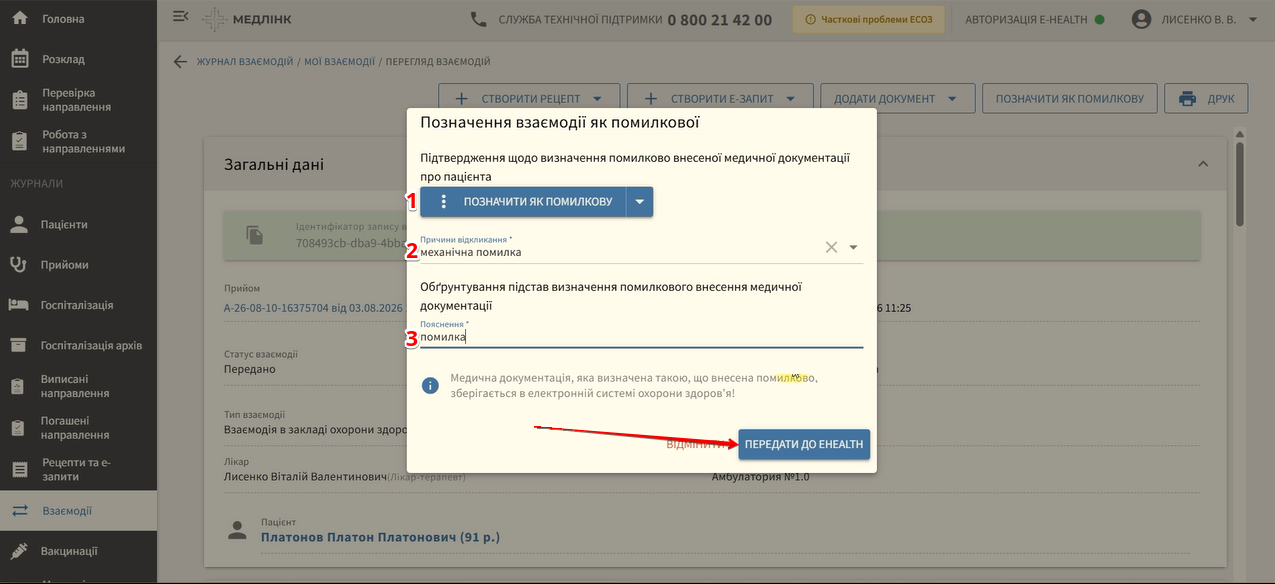Click the stethoscope icon beside Прийоми

click(x=19, y=265)
